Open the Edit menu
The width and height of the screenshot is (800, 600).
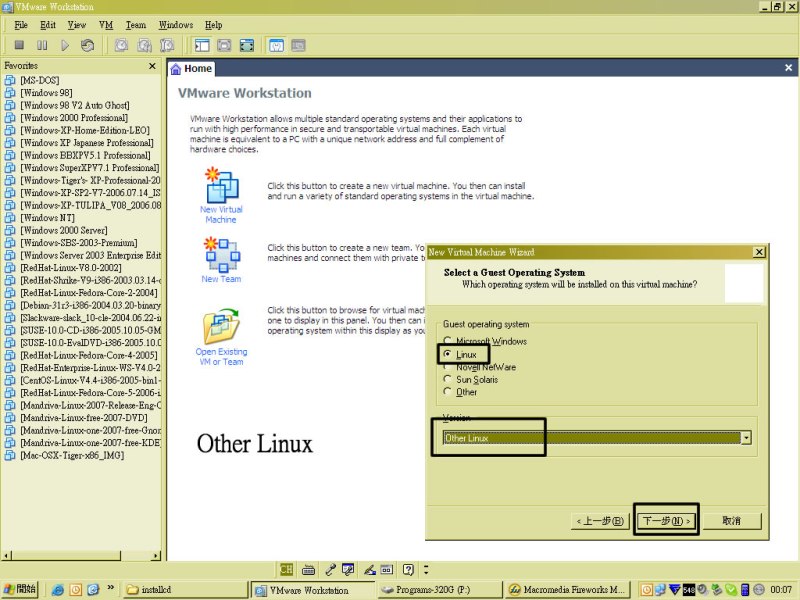point(48,25)
